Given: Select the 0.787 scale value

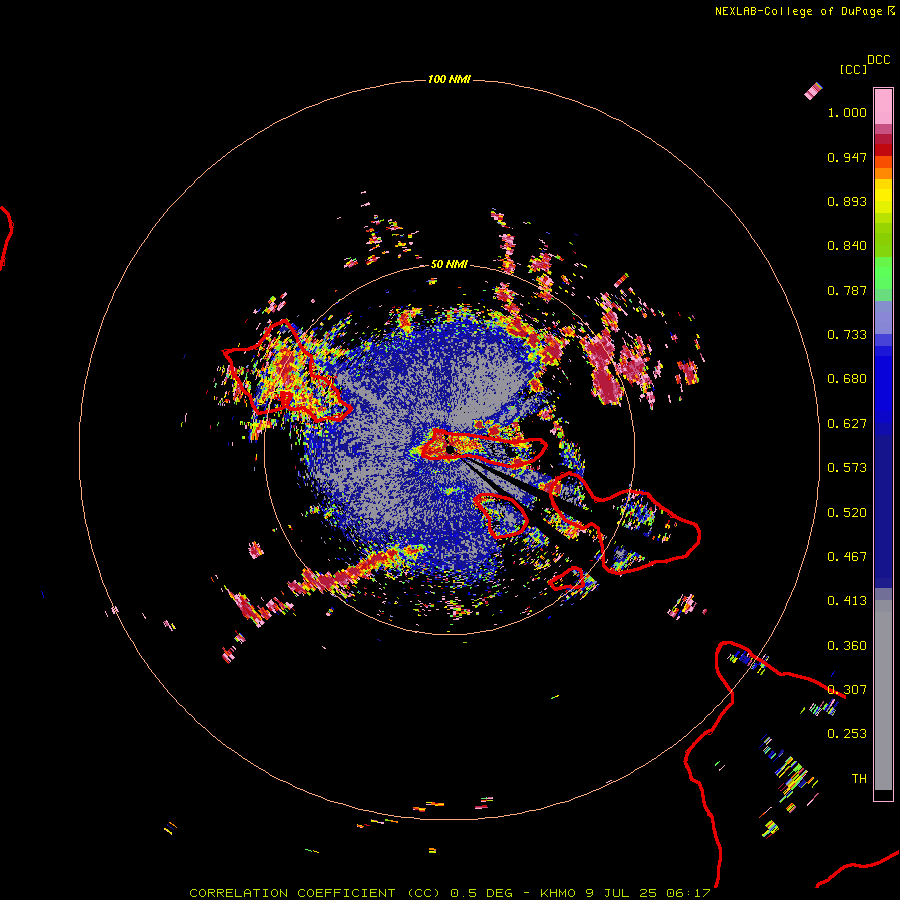Looking at the screenshot, I should point(847,290).
